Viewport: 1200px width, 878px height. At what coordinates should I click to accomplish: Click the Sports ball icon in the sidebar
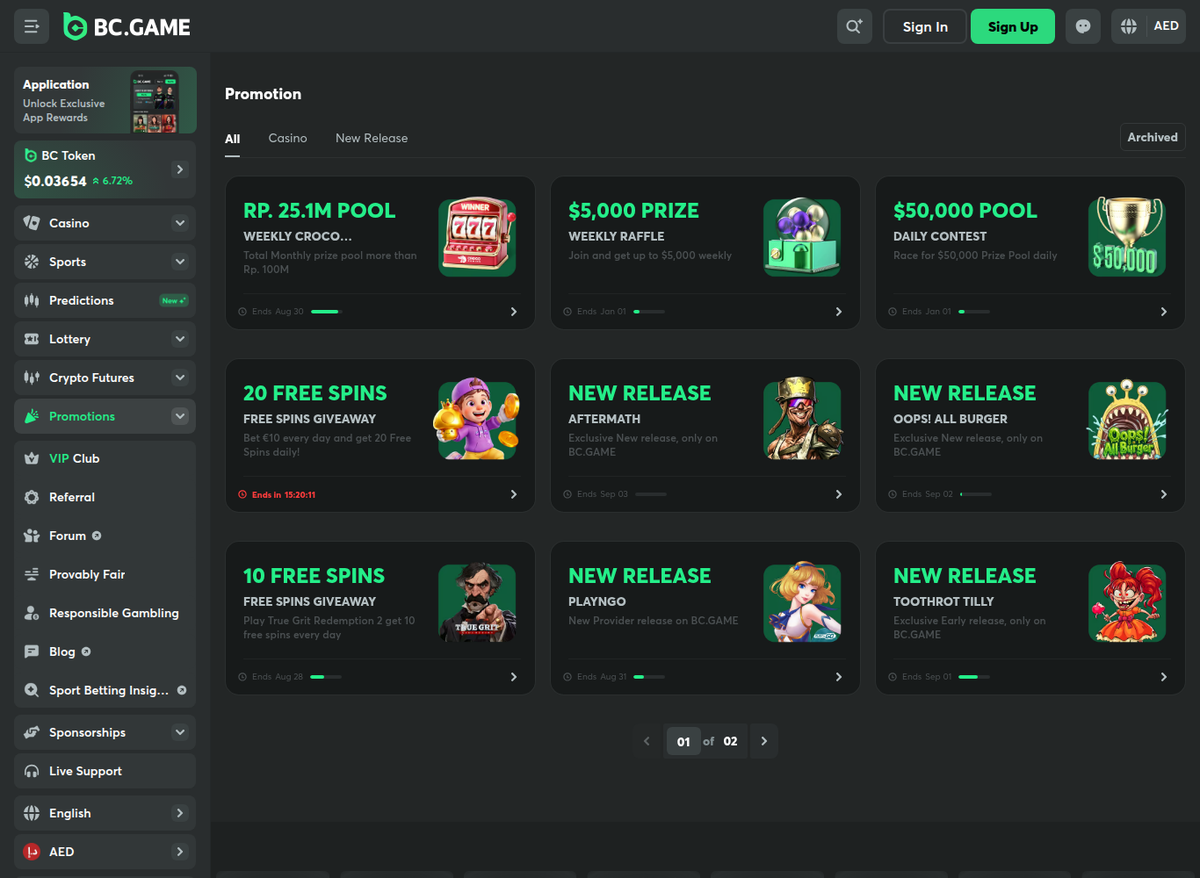click(x=31, y=262)
